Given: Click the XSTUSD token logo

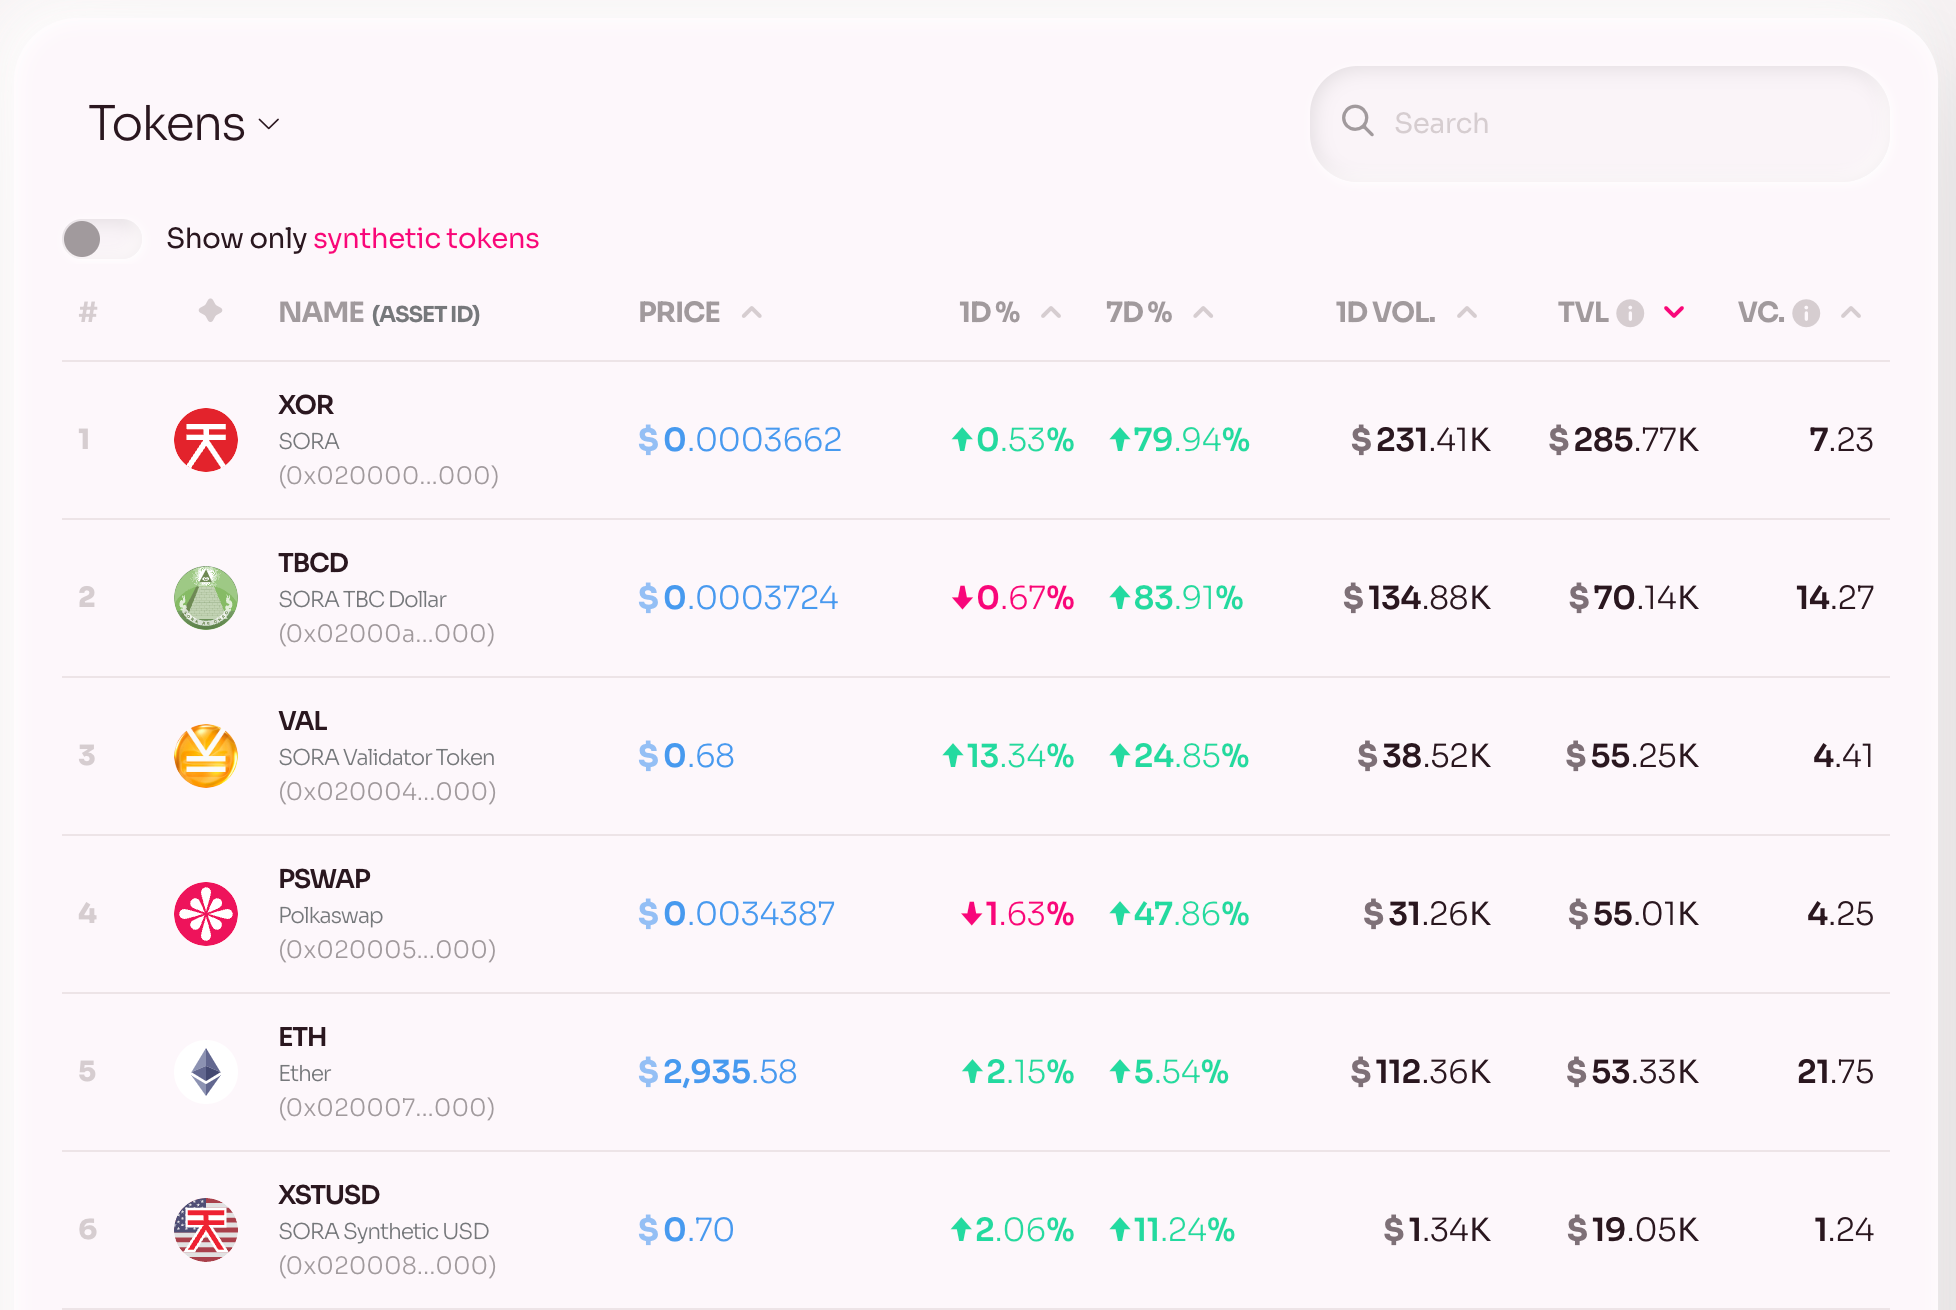Looking at the screenshot, I should [x=206, y=1230].
